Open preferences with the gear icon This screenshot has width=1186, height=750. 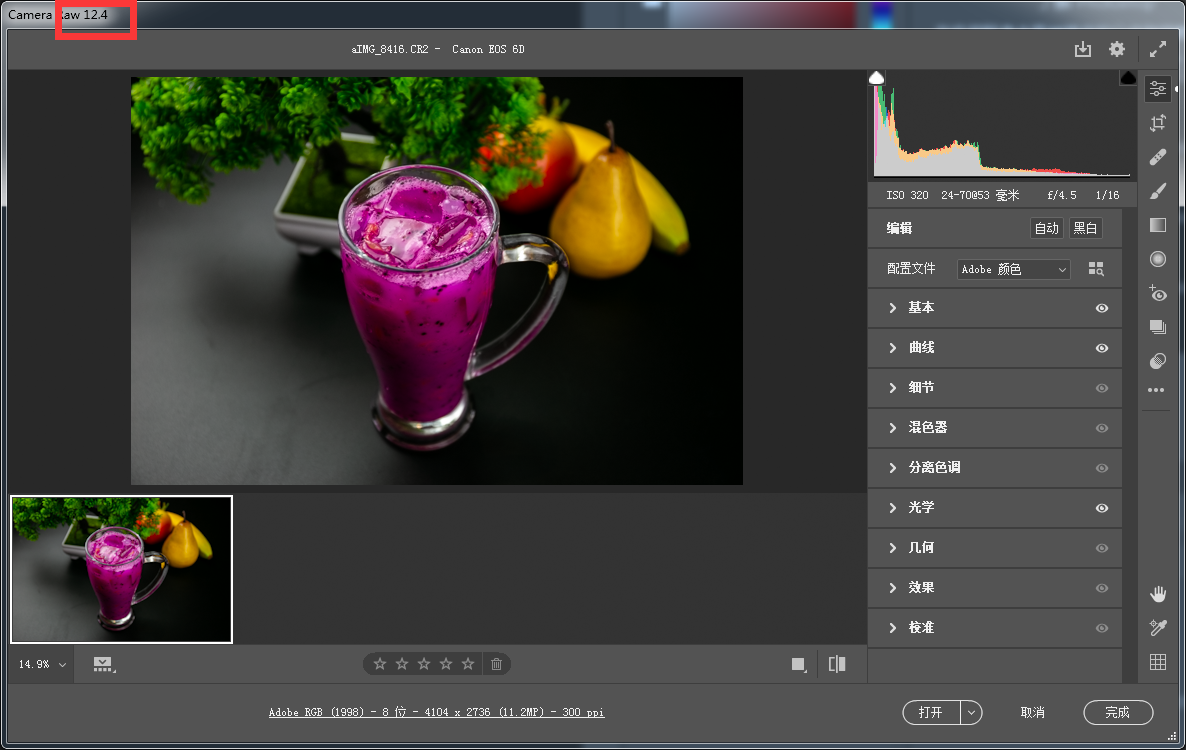[1117, 49]
